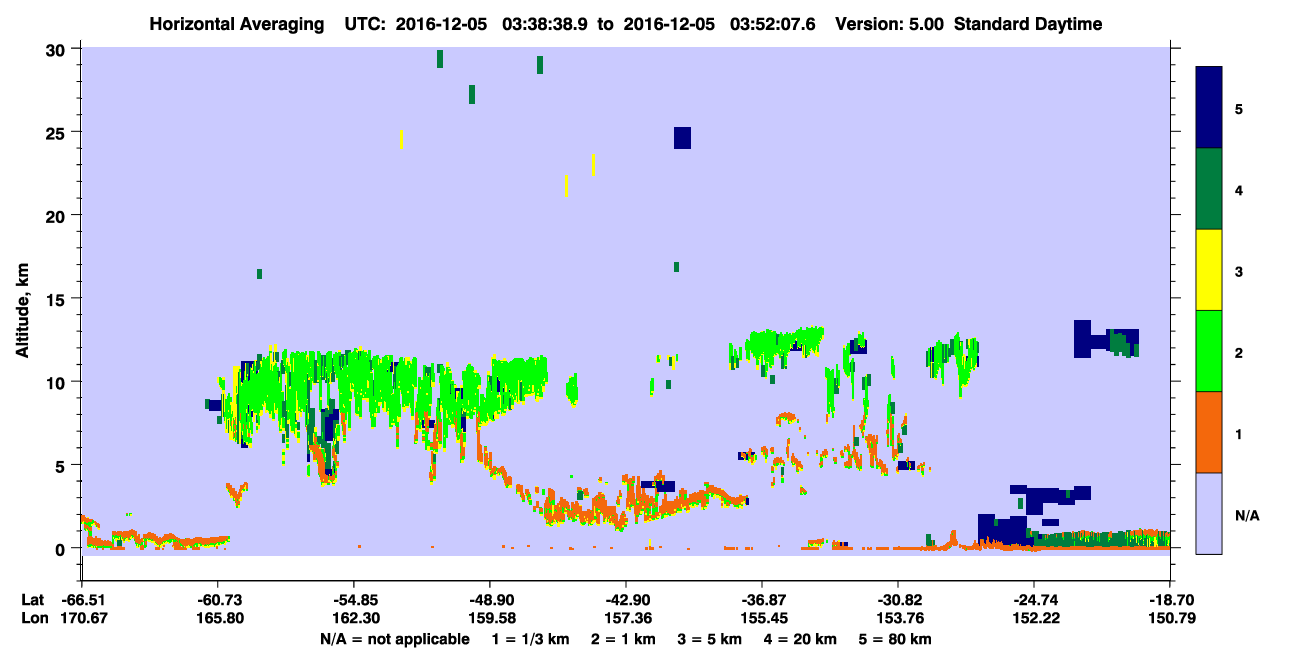Click the 'Lat' row label
Viewport: 1300px width, 667px height.
point(32,600)
